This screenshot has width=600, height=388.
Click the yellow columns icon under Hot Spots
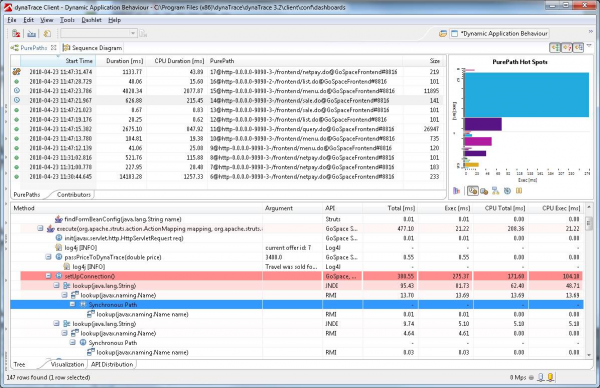click(x=519, y=191)
